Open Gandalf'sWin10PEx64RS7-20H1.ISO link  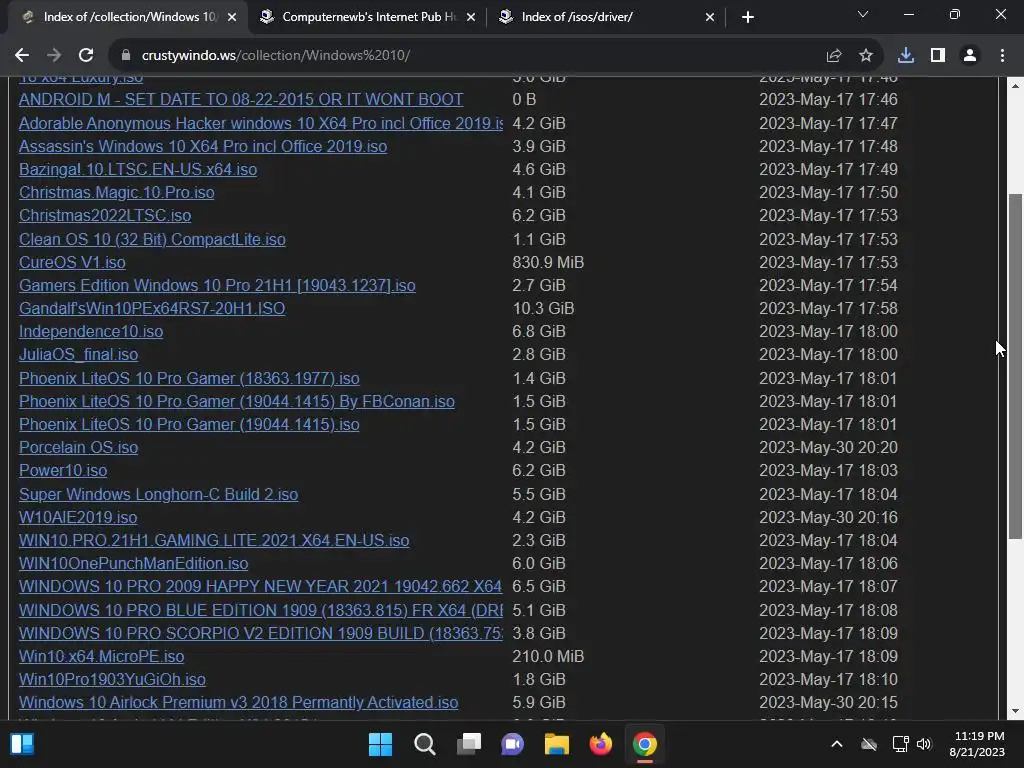(152, 308)
